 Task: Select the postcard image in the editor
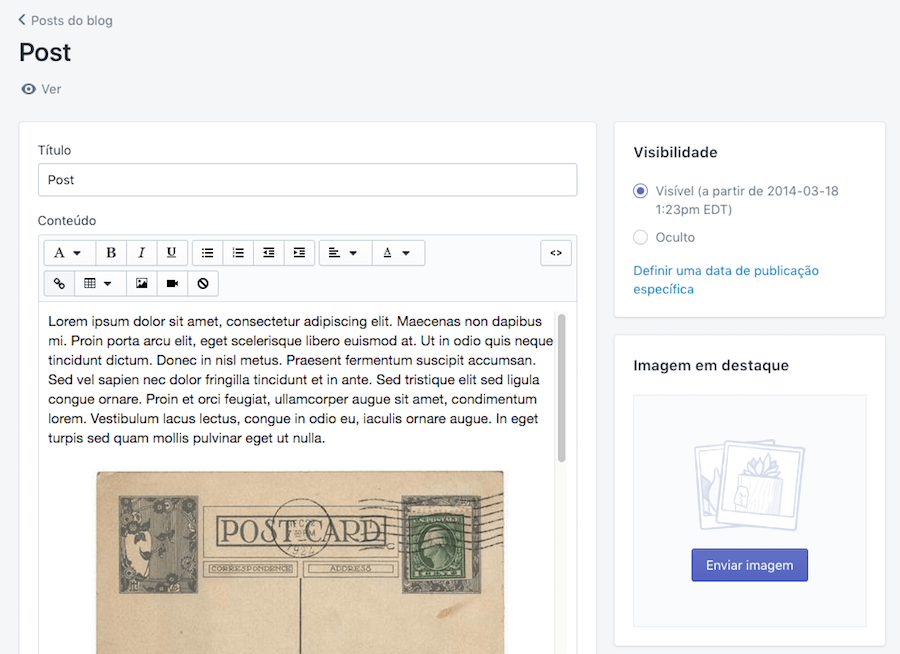[300, 563]
